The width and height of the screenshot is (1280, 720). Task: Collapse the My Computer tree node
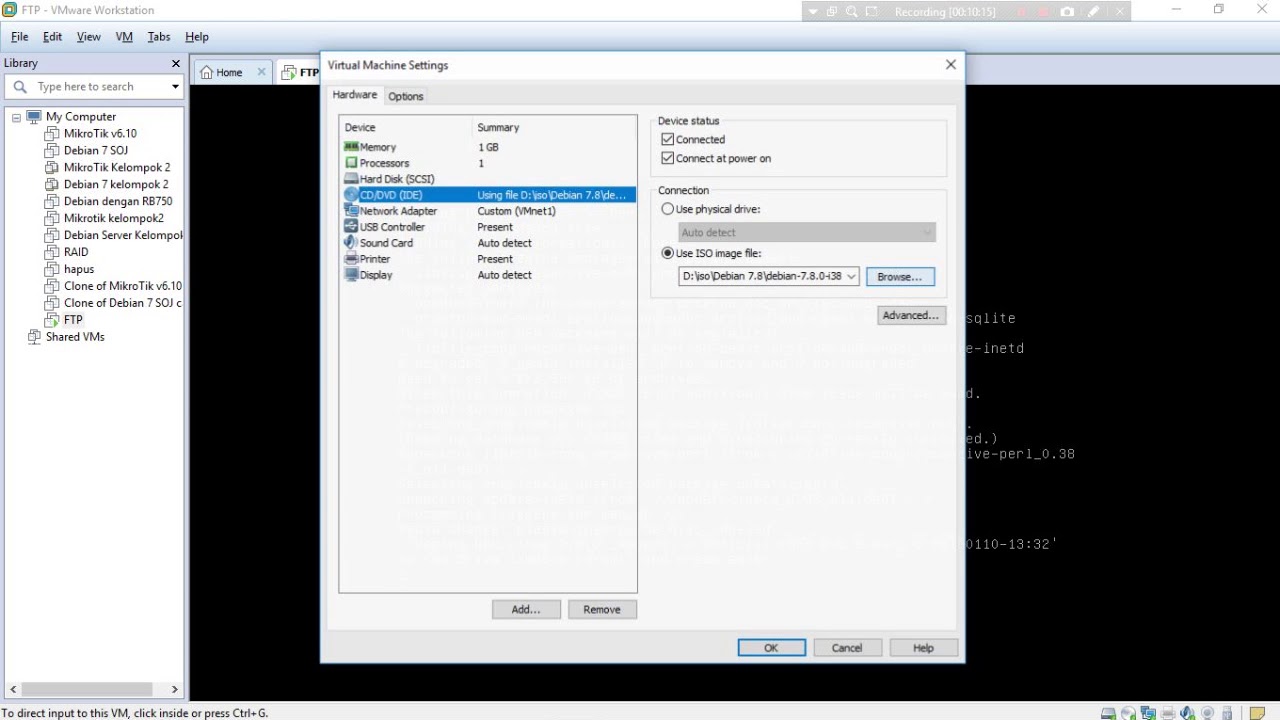pyautogui.click(x=16, y=117)
